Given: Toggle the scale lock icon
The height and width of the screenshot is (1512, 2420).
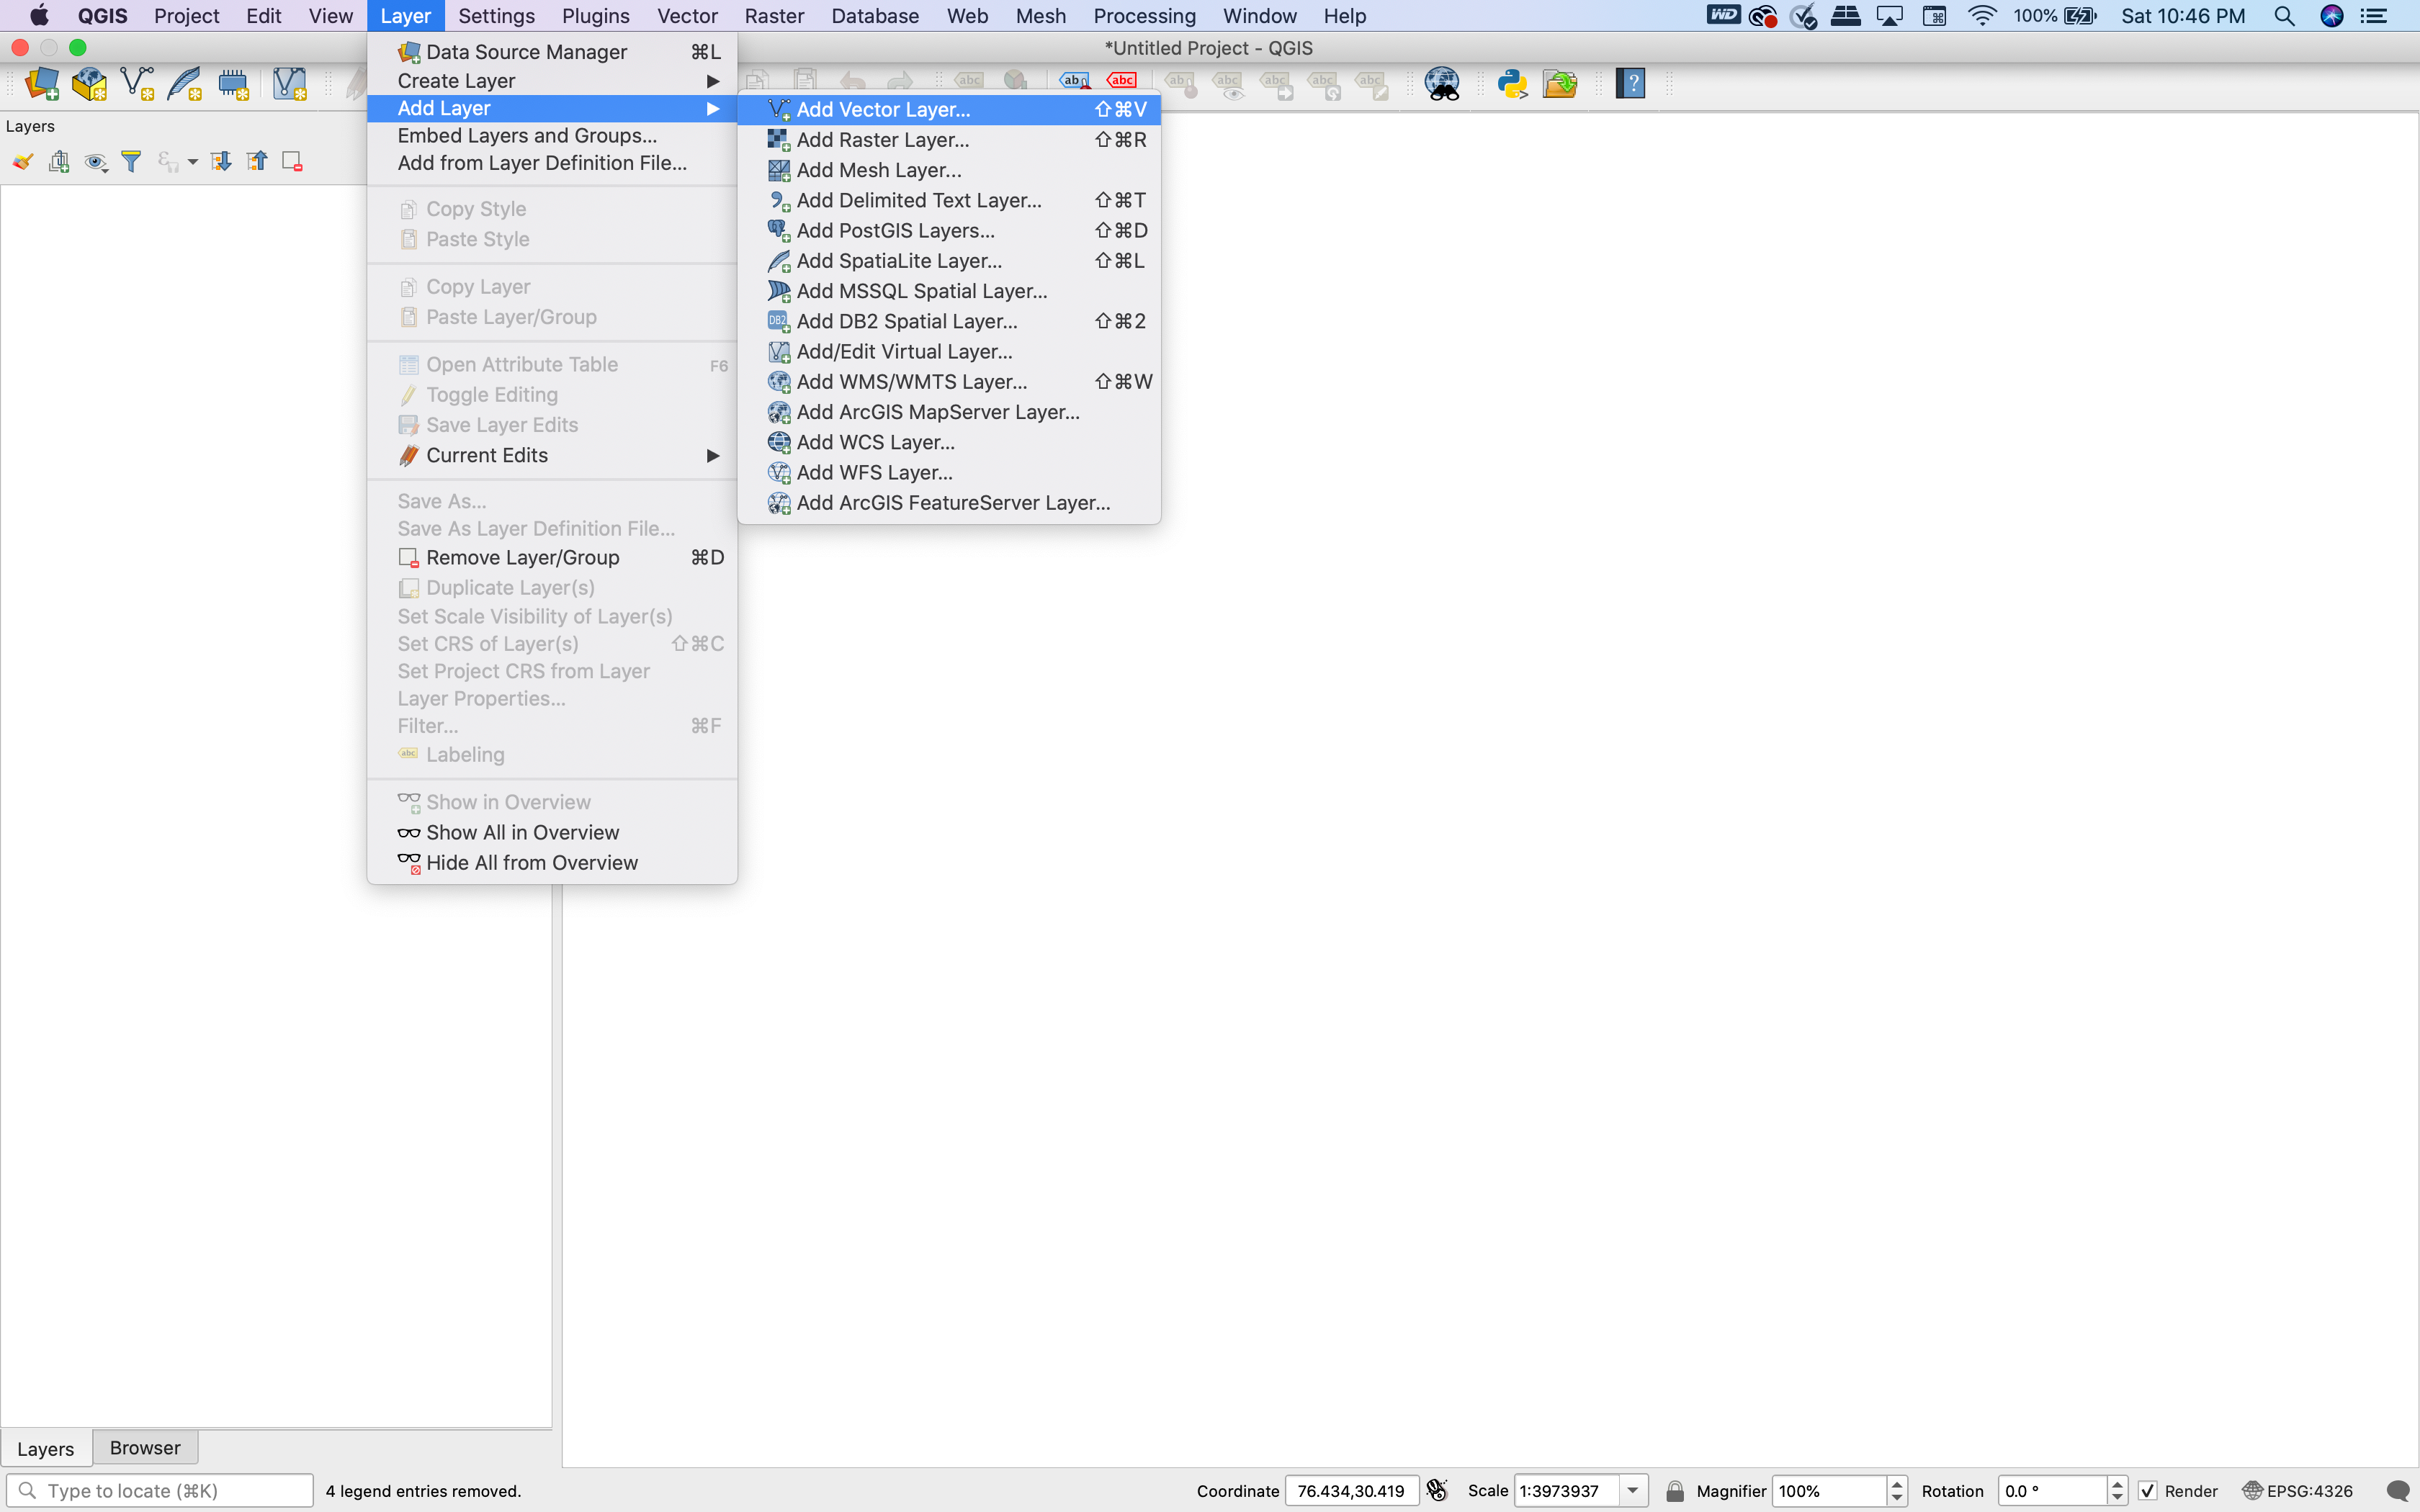Looking at the screenshot, I should pyautogui.click(x=1675, y=1491).
